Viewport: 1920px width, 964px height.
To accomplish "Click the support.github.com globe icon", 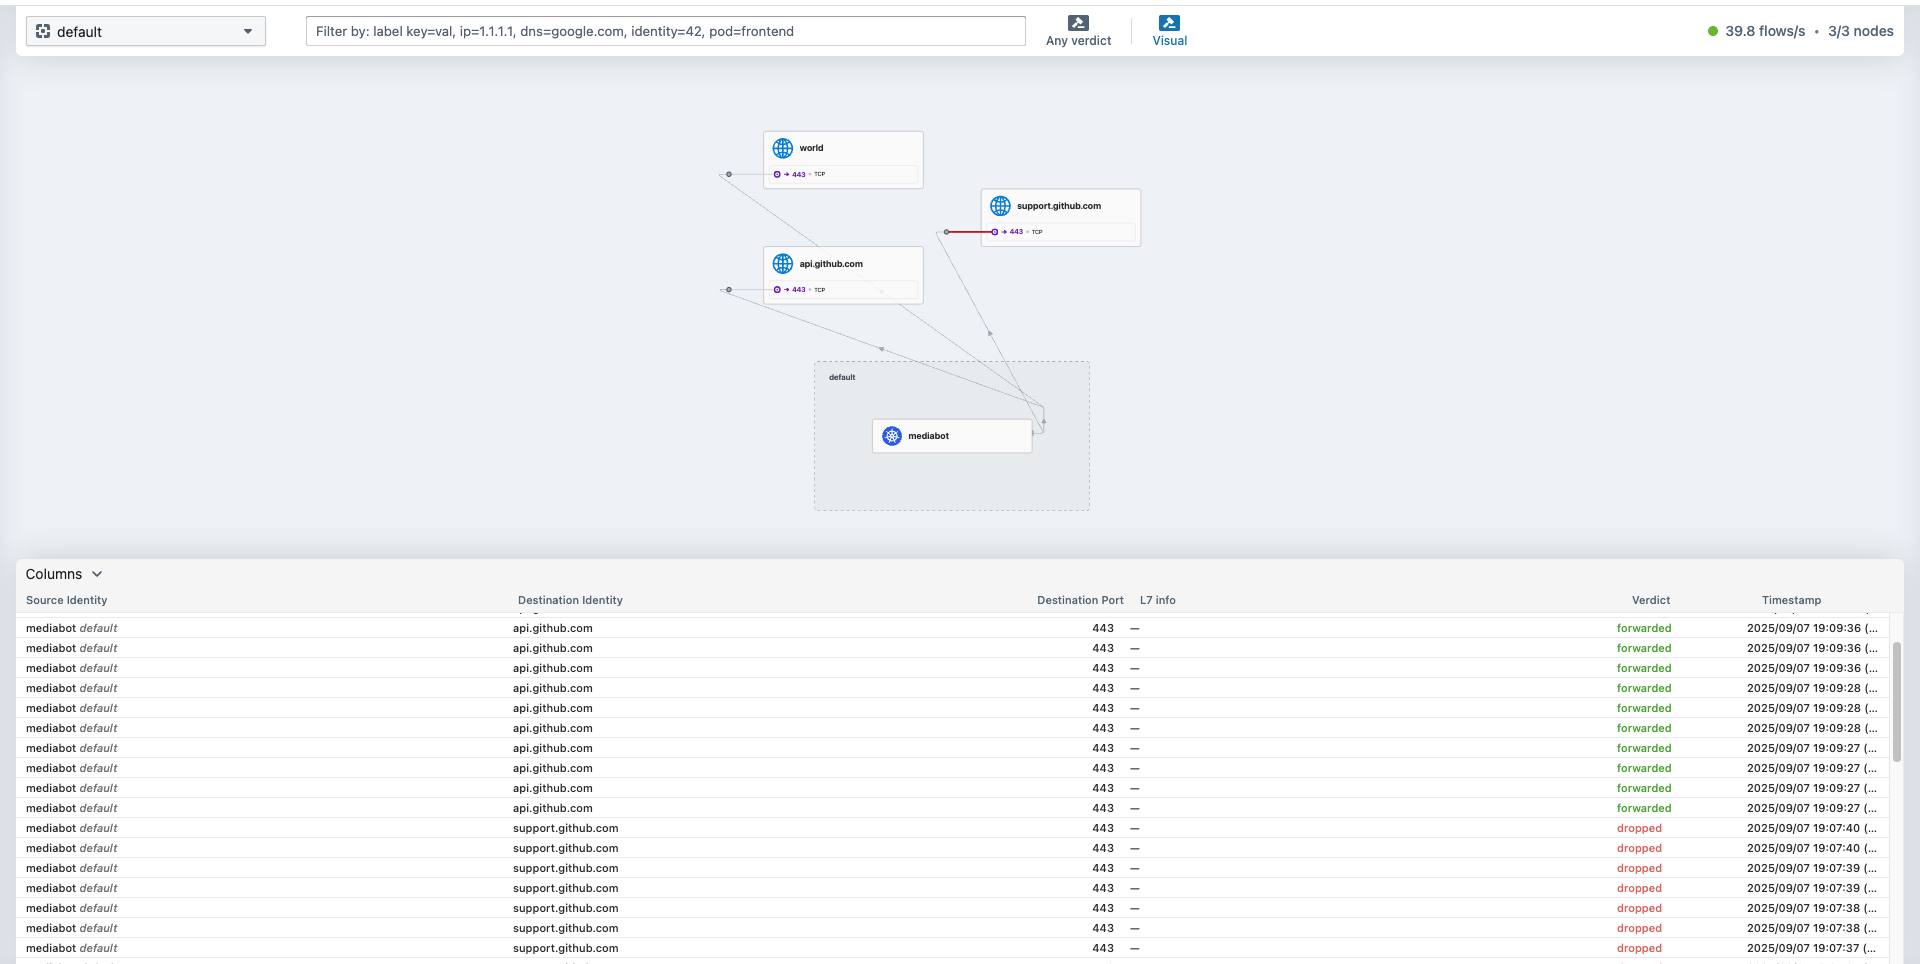I will (x=1000, y=206).
